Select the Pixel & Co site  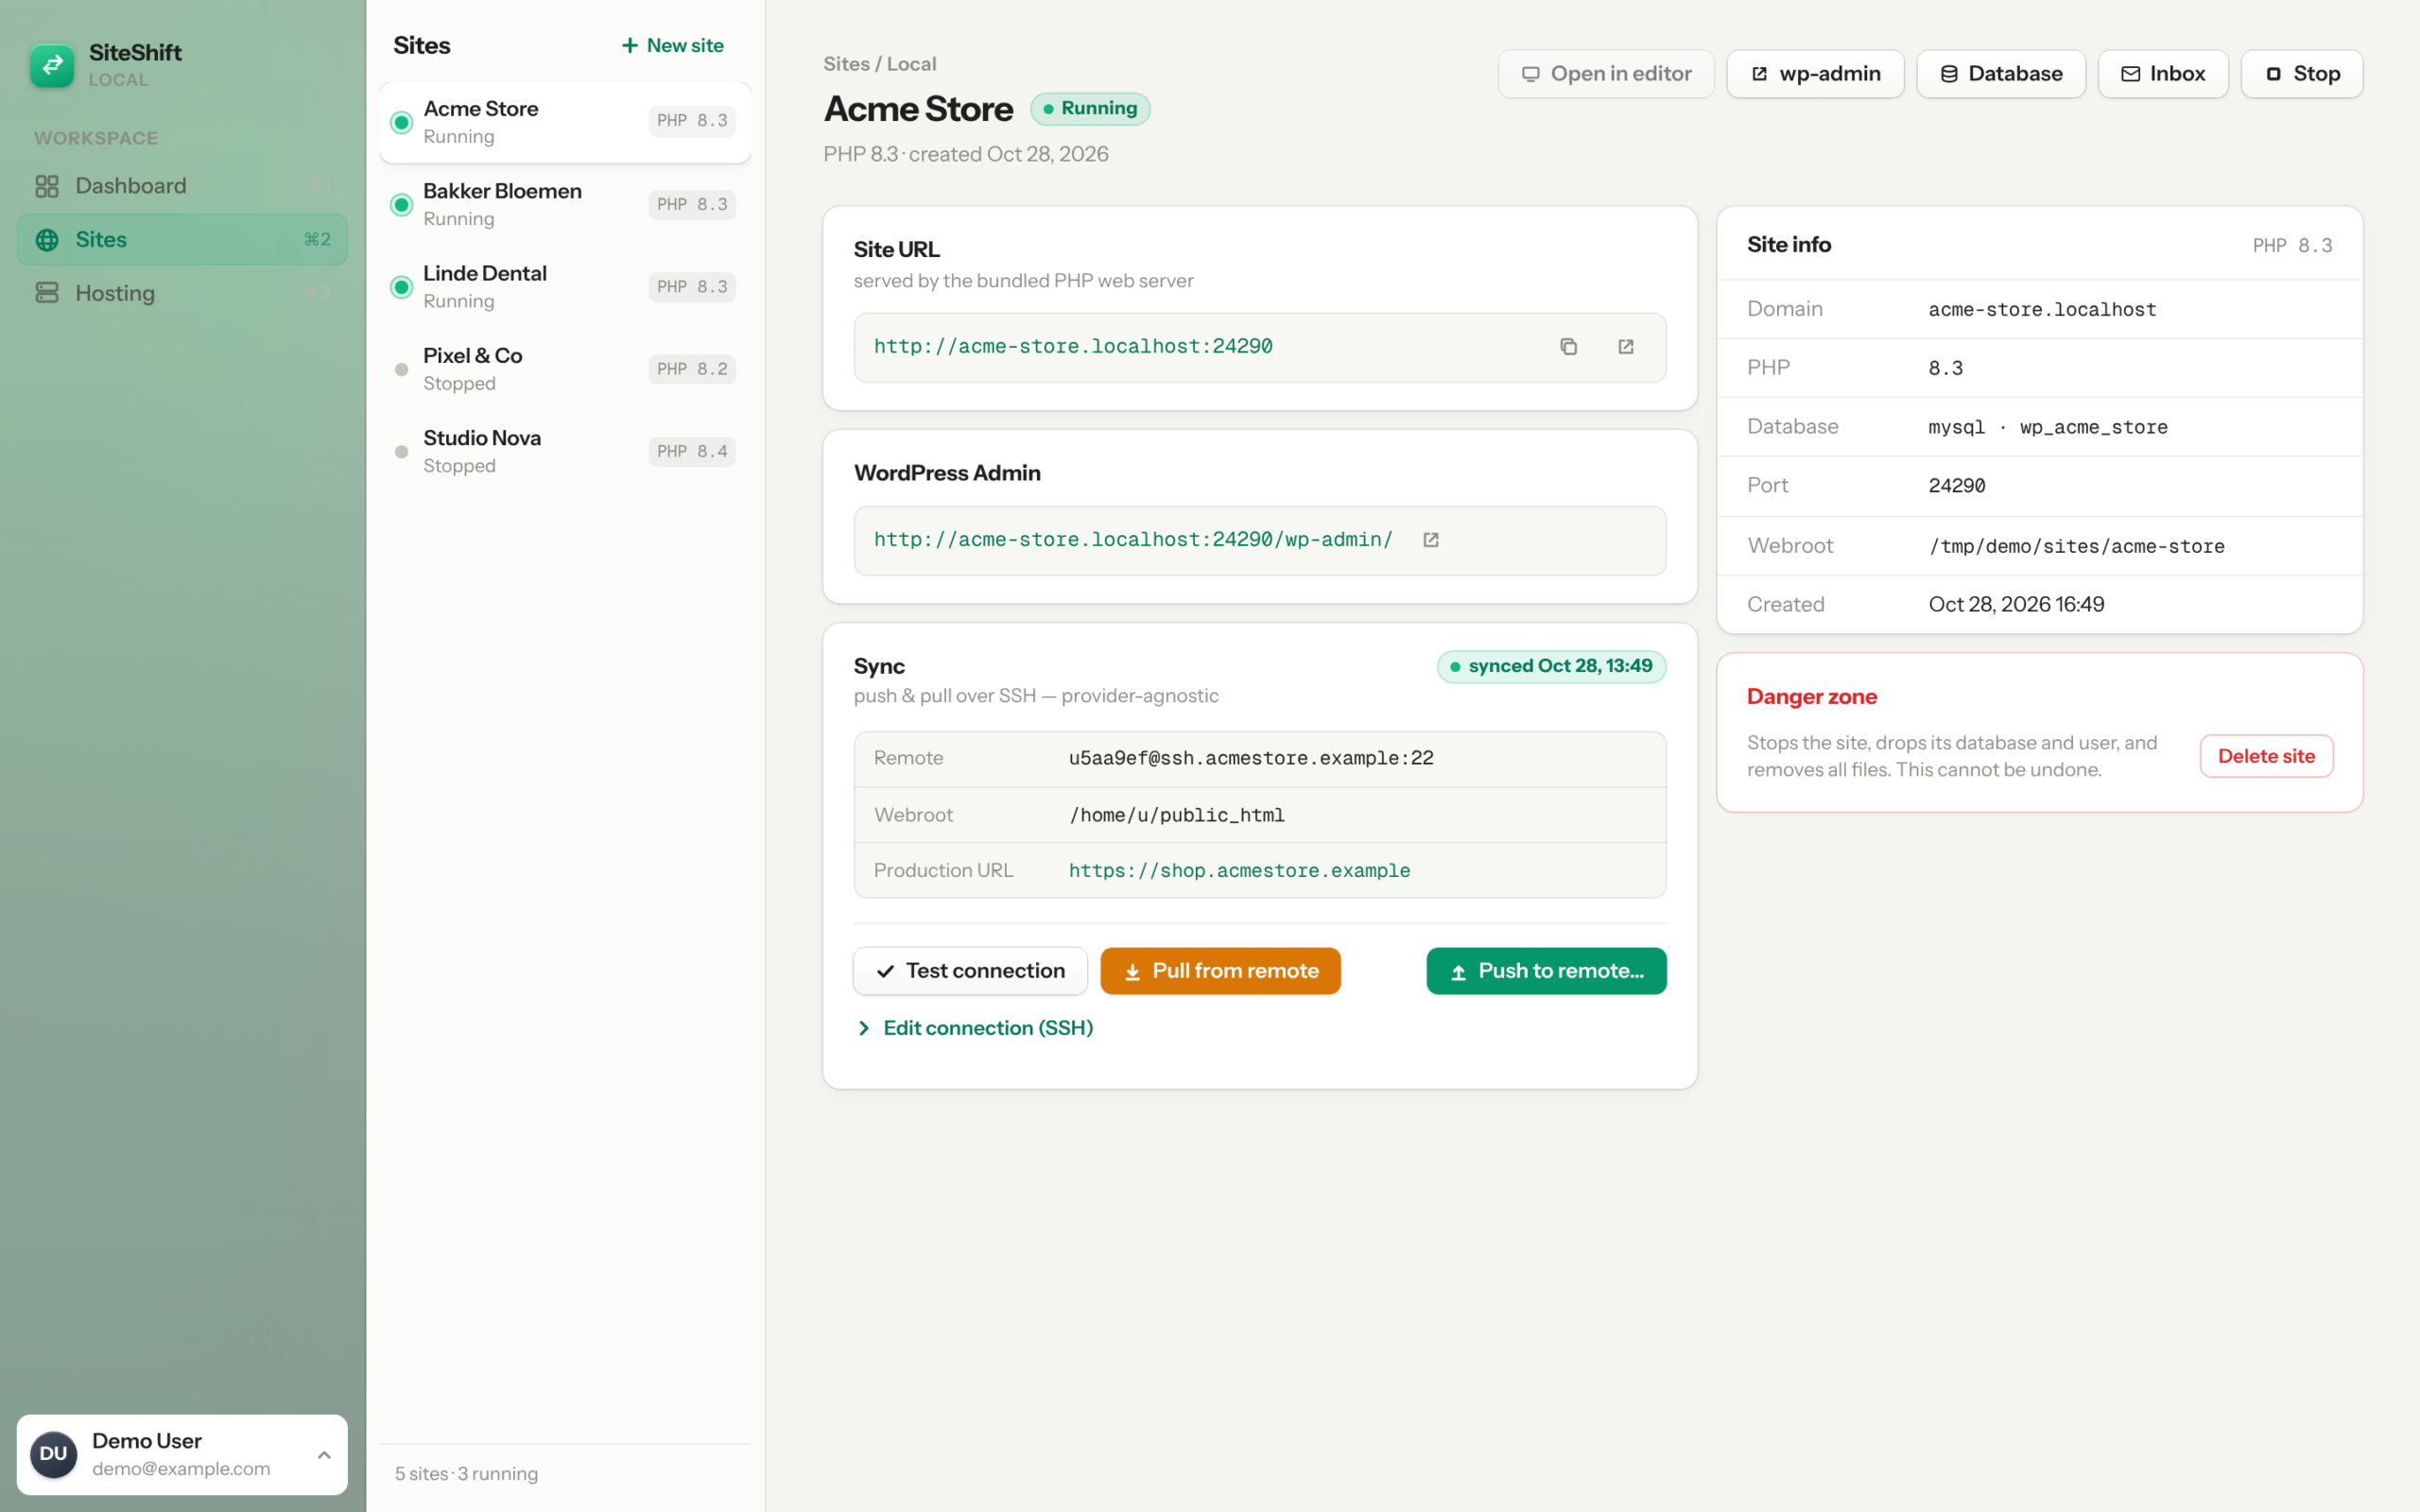click(565, 370)
